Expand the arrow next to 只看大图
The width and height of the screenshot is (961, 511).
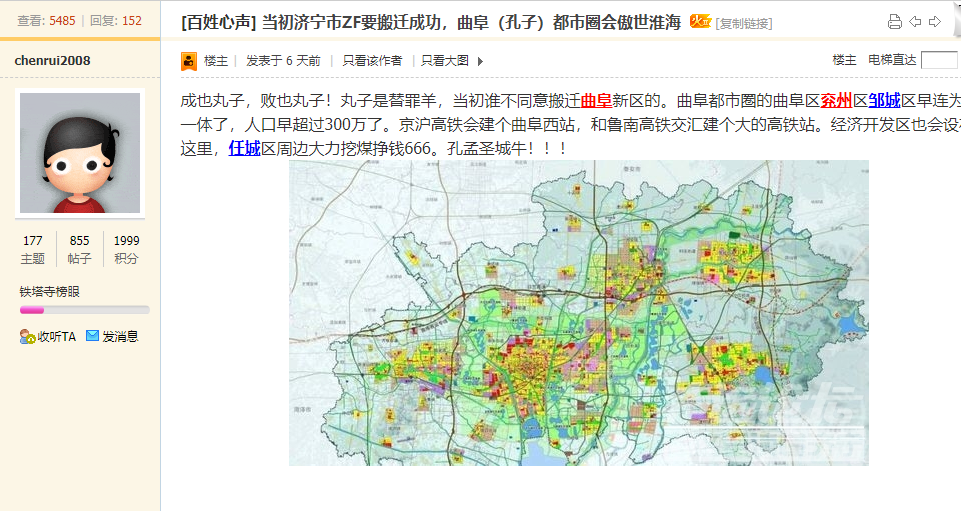click(x=480, y=61)
